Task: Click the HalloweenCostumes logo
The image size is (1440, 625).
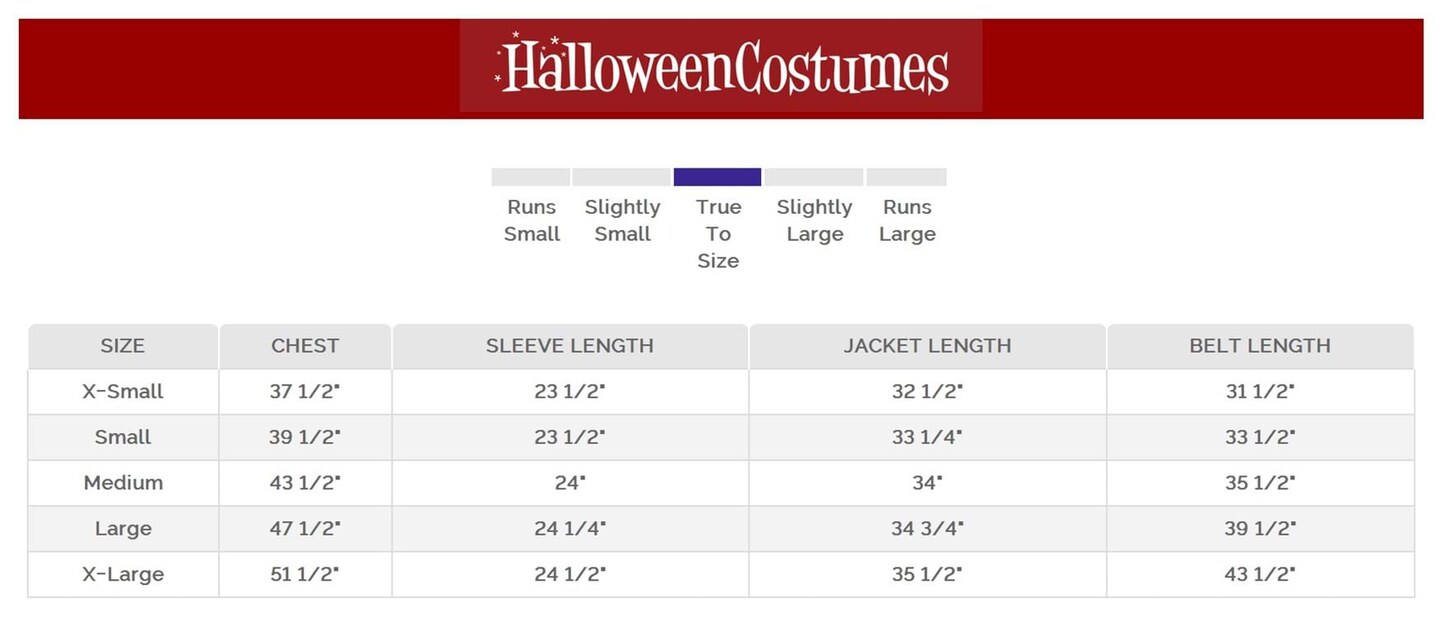Action: coord(721,66)
